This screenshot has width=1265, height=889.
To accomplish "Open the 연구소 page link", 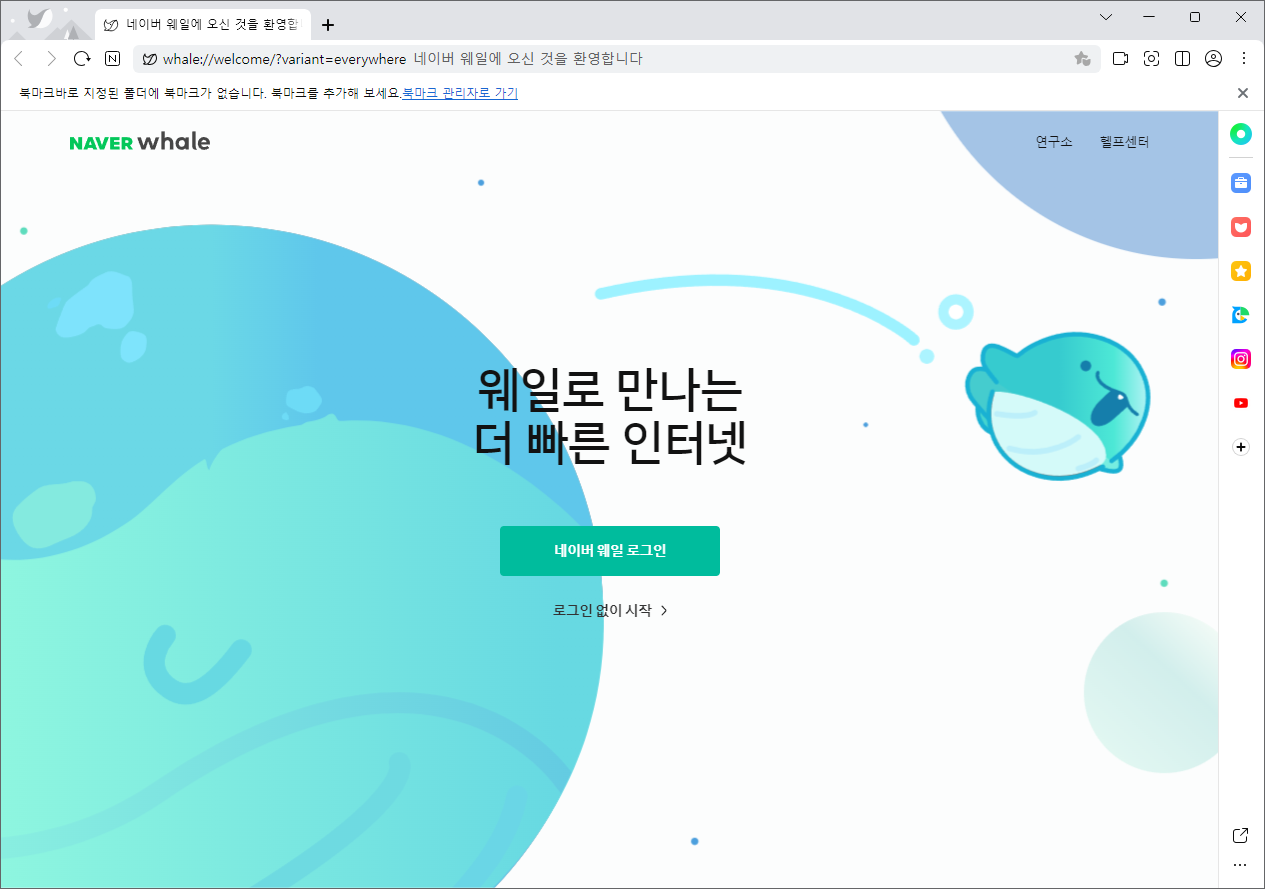I will pos(1054,142).
